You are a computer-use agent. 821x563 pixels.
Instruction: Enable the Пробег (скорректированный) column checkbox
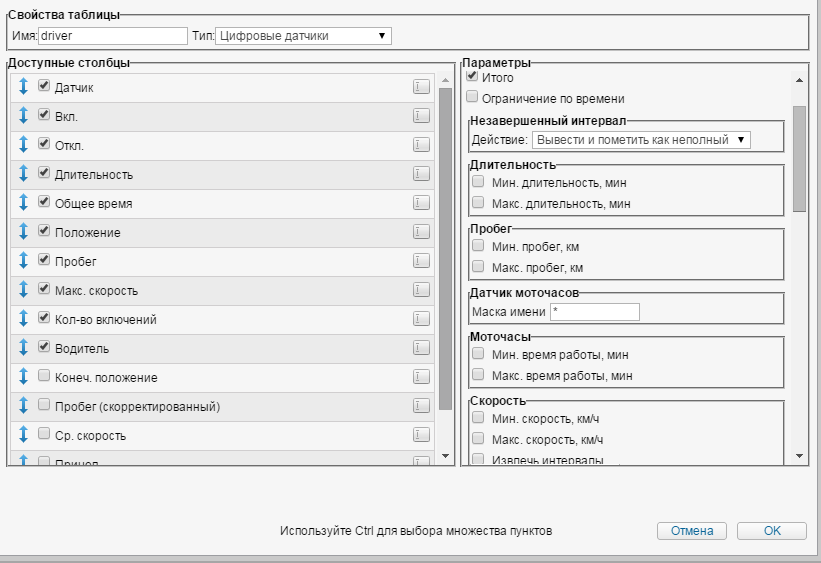click(x=44, y=405)
